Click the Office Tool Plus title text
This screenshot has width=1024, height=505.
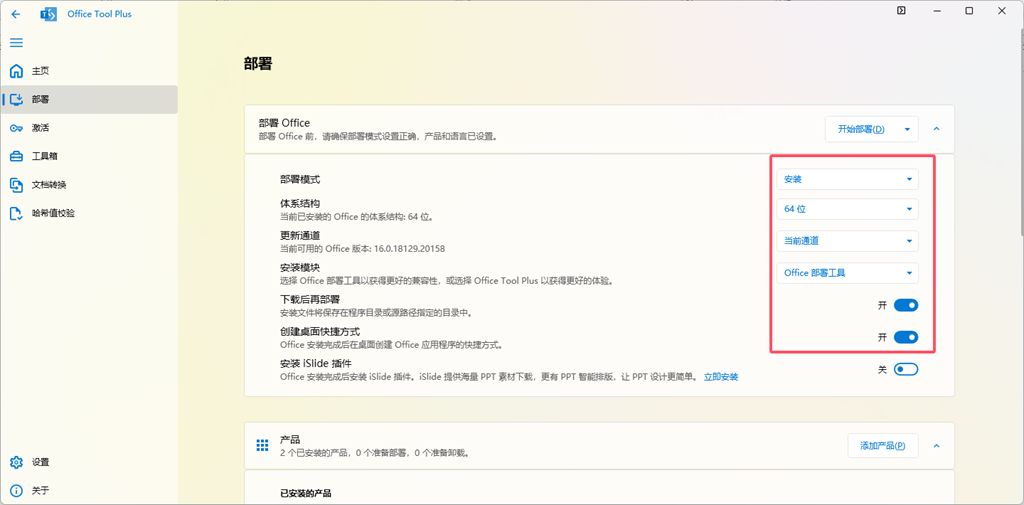point(99,14)
